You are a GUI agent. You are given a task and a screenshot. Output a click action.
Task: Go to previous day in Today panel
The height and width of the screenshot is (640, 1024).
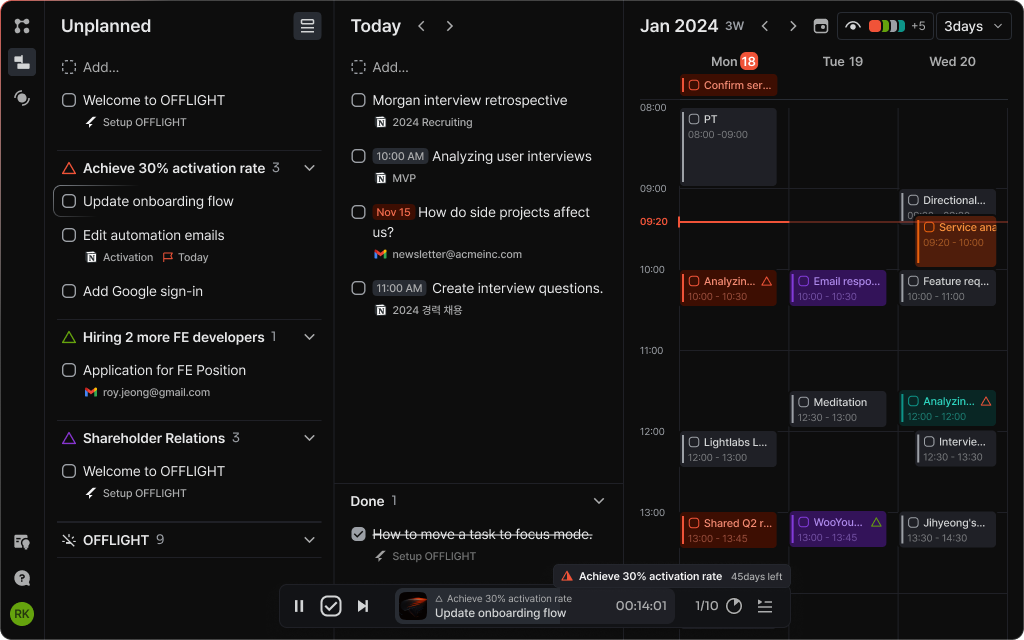(x=421, y=26)
